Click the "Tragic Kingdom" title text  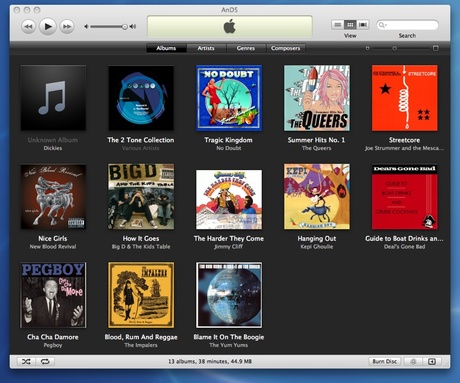(x=228, y=140)
